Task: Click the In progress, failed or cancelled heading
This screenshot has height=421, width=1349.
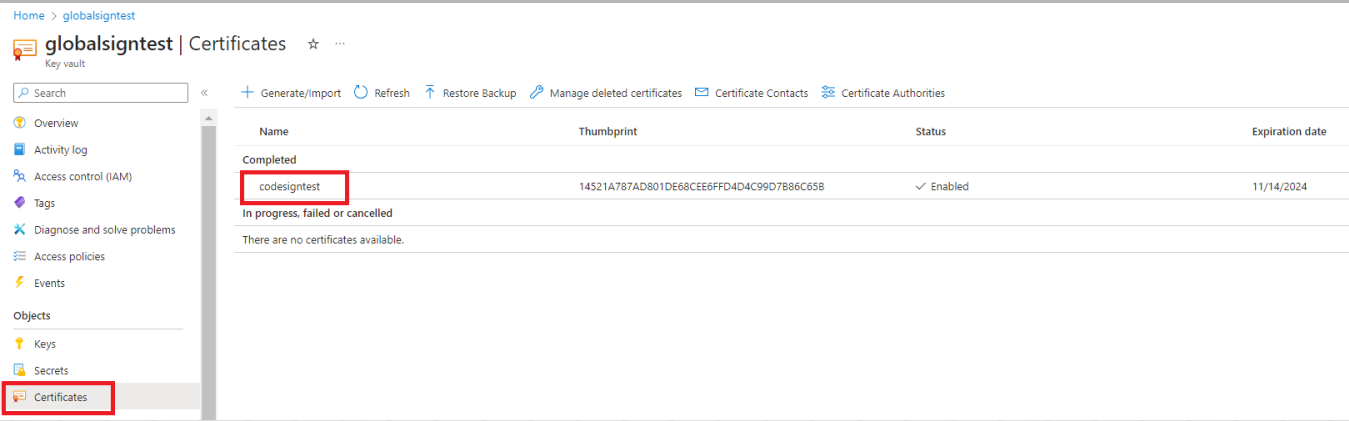Action: click(x=317, y=213)
